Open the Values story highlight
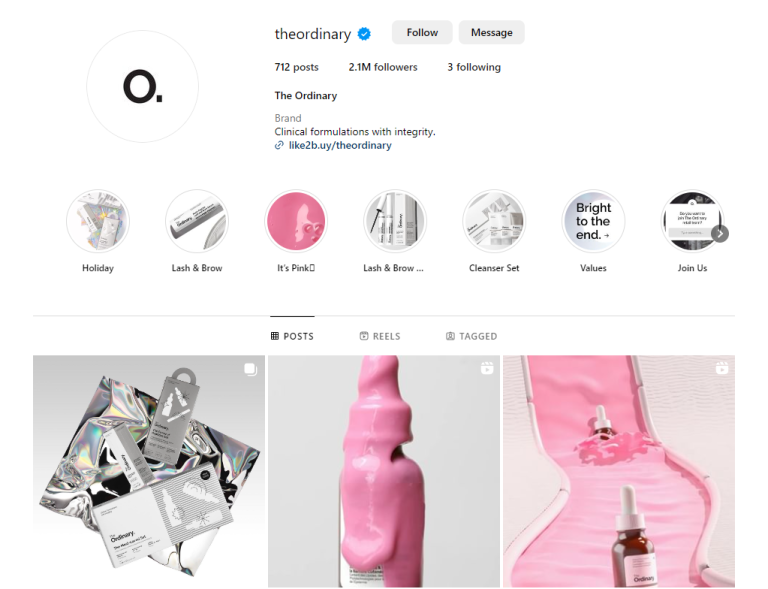Viewport: 768px width, 589px height. coord(593,221)
